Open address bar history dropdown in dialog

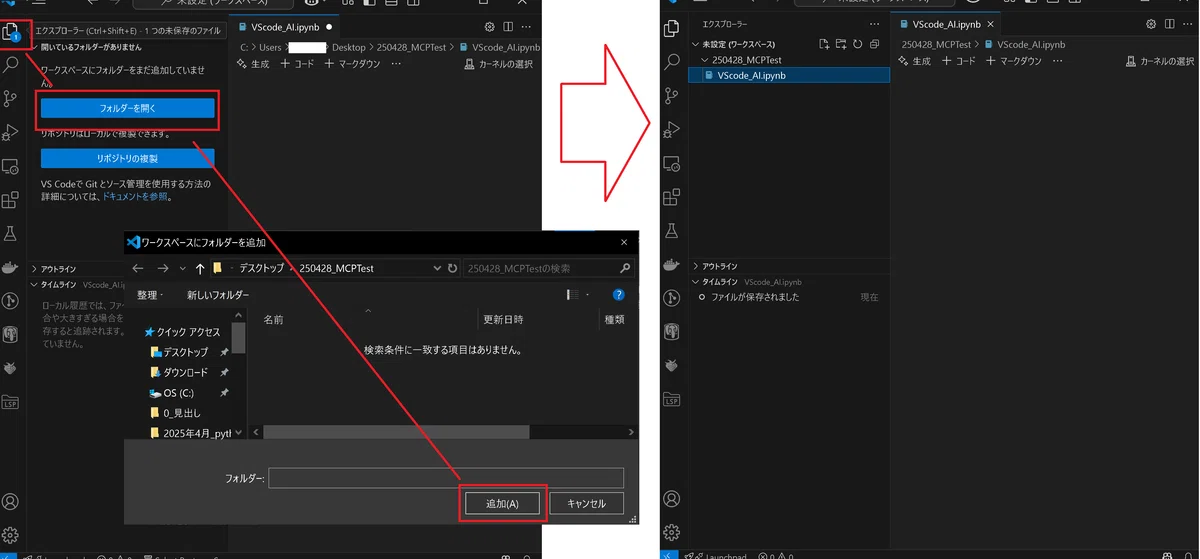437,268
